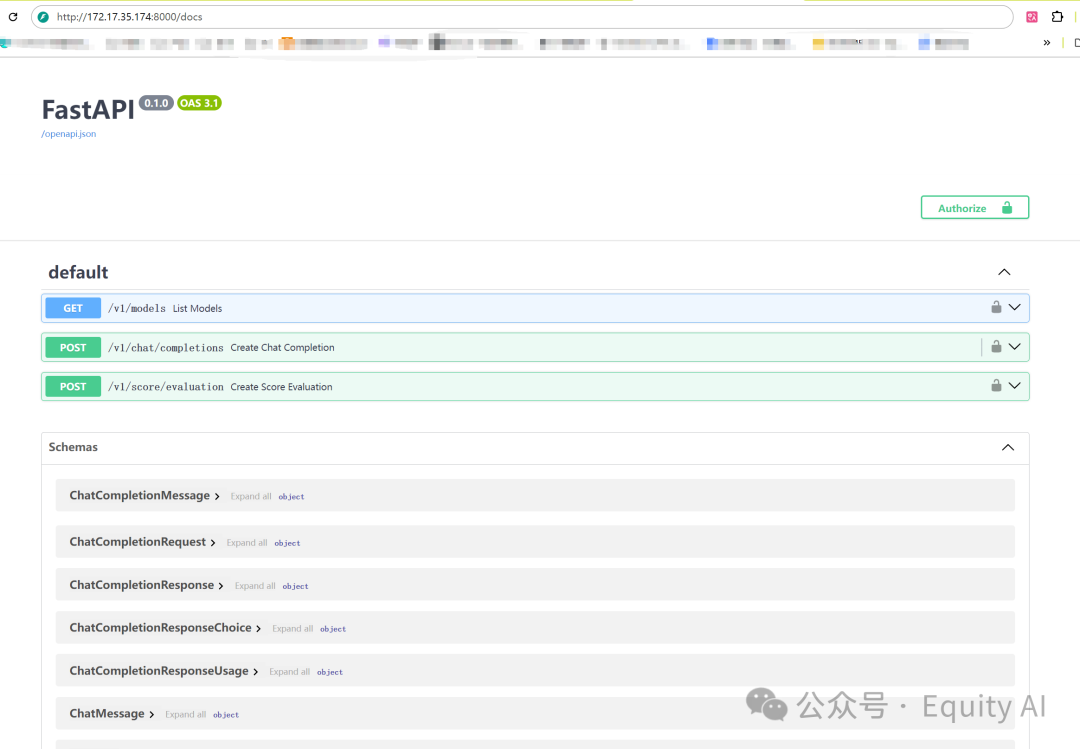Collapse the Schemas section with its chevron
1080x749 pixels.
[x=1008, y=448]
